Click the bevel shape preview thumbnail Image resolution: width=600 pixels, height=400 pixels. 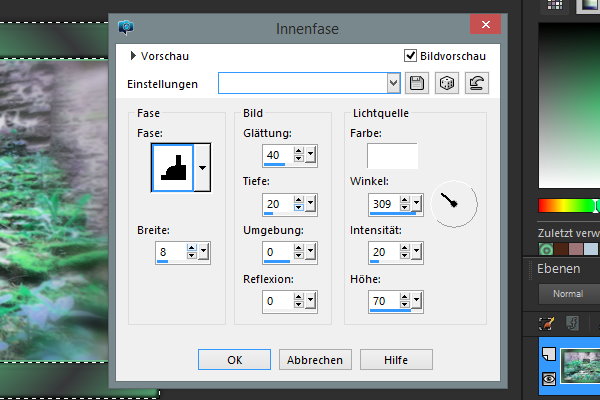point(172,167)
